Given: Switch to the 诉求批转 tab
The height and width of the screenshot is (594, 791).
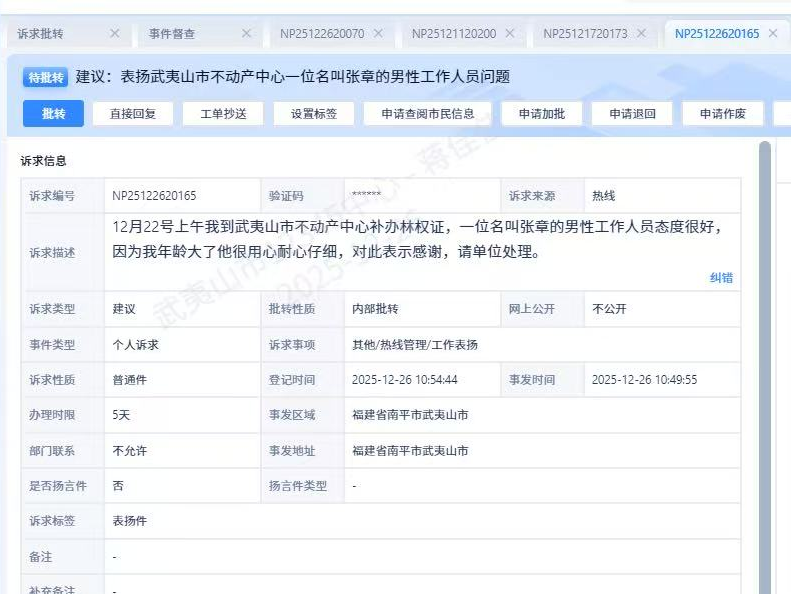Looking at the screenshot, I should coord(41,33).
